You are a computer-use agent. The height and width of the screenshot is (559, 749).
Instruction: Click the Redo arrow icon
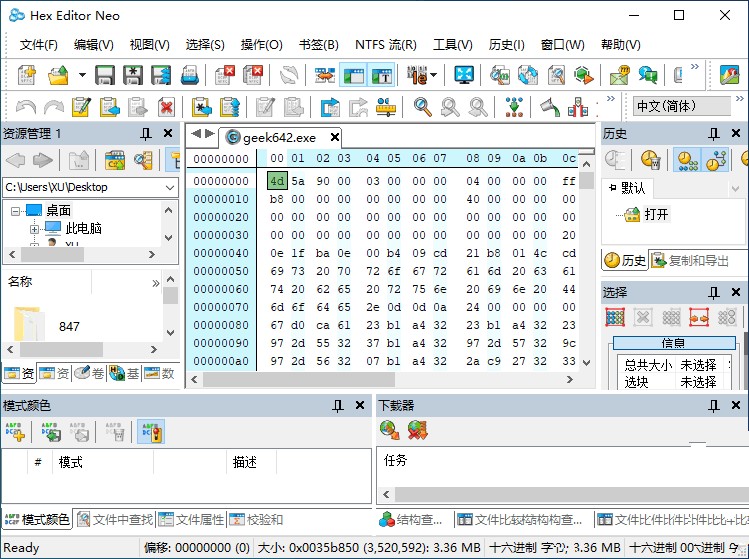[x=54, y=107]
